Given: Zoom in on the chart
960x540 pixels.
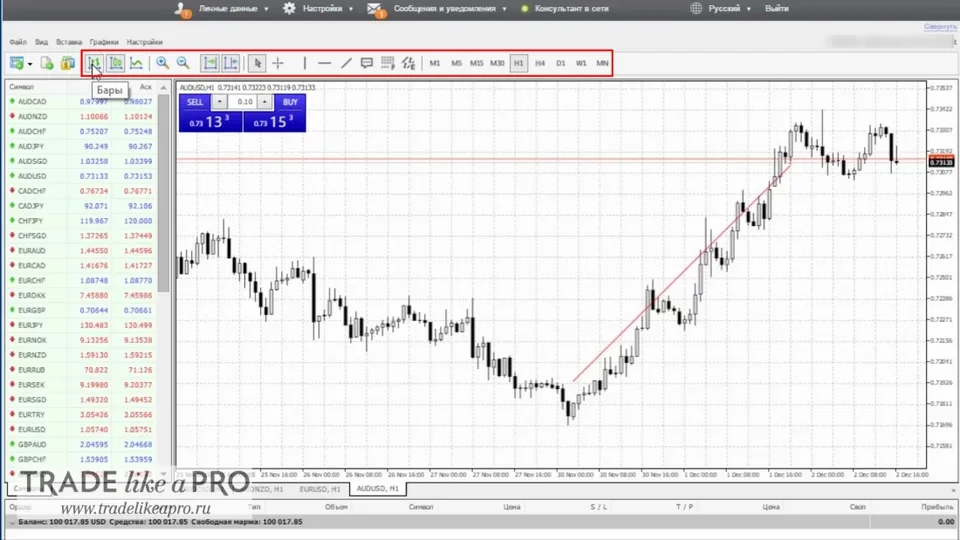Looking at the screenshot, I should (162, 63).
